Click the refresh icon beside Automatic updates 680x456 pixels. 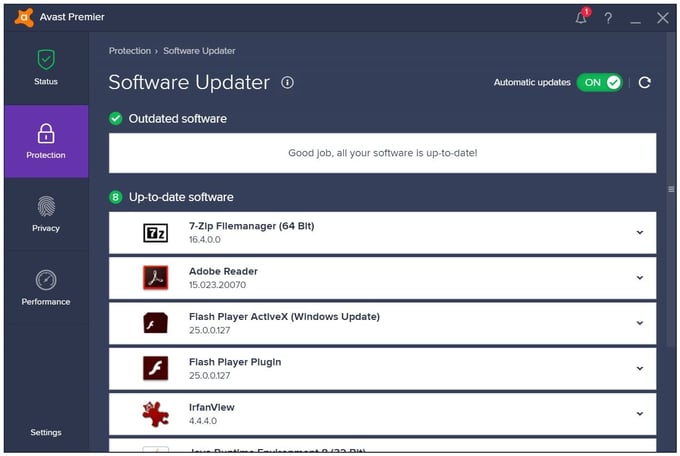(644, 83)
